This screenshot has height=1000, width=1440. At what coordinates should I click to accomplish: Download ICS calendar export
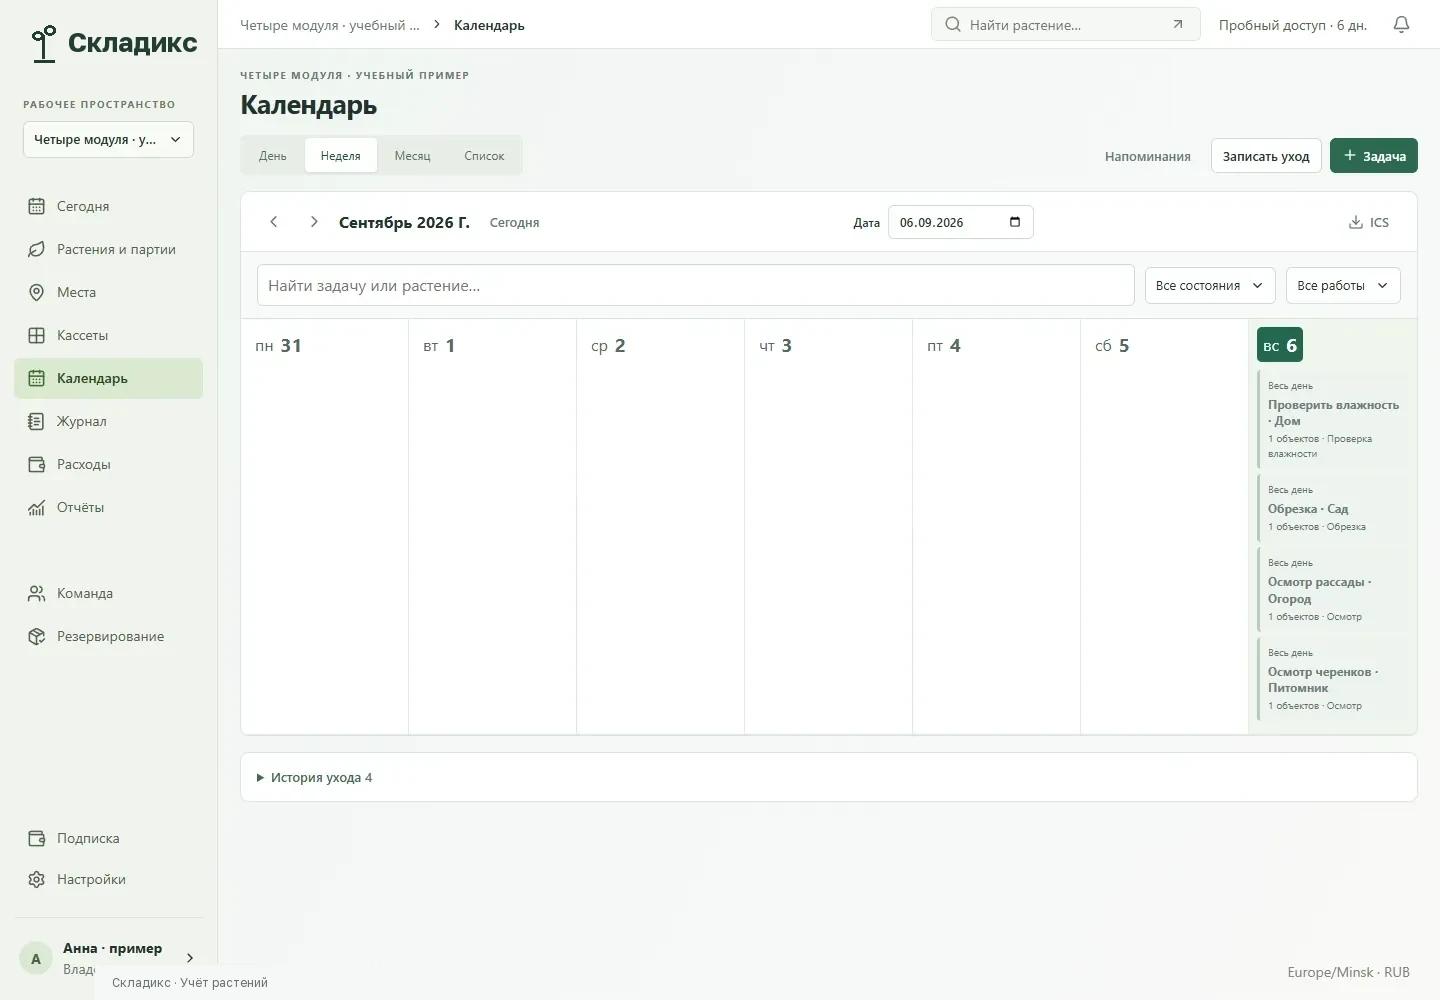click(x=1369, y=222)
